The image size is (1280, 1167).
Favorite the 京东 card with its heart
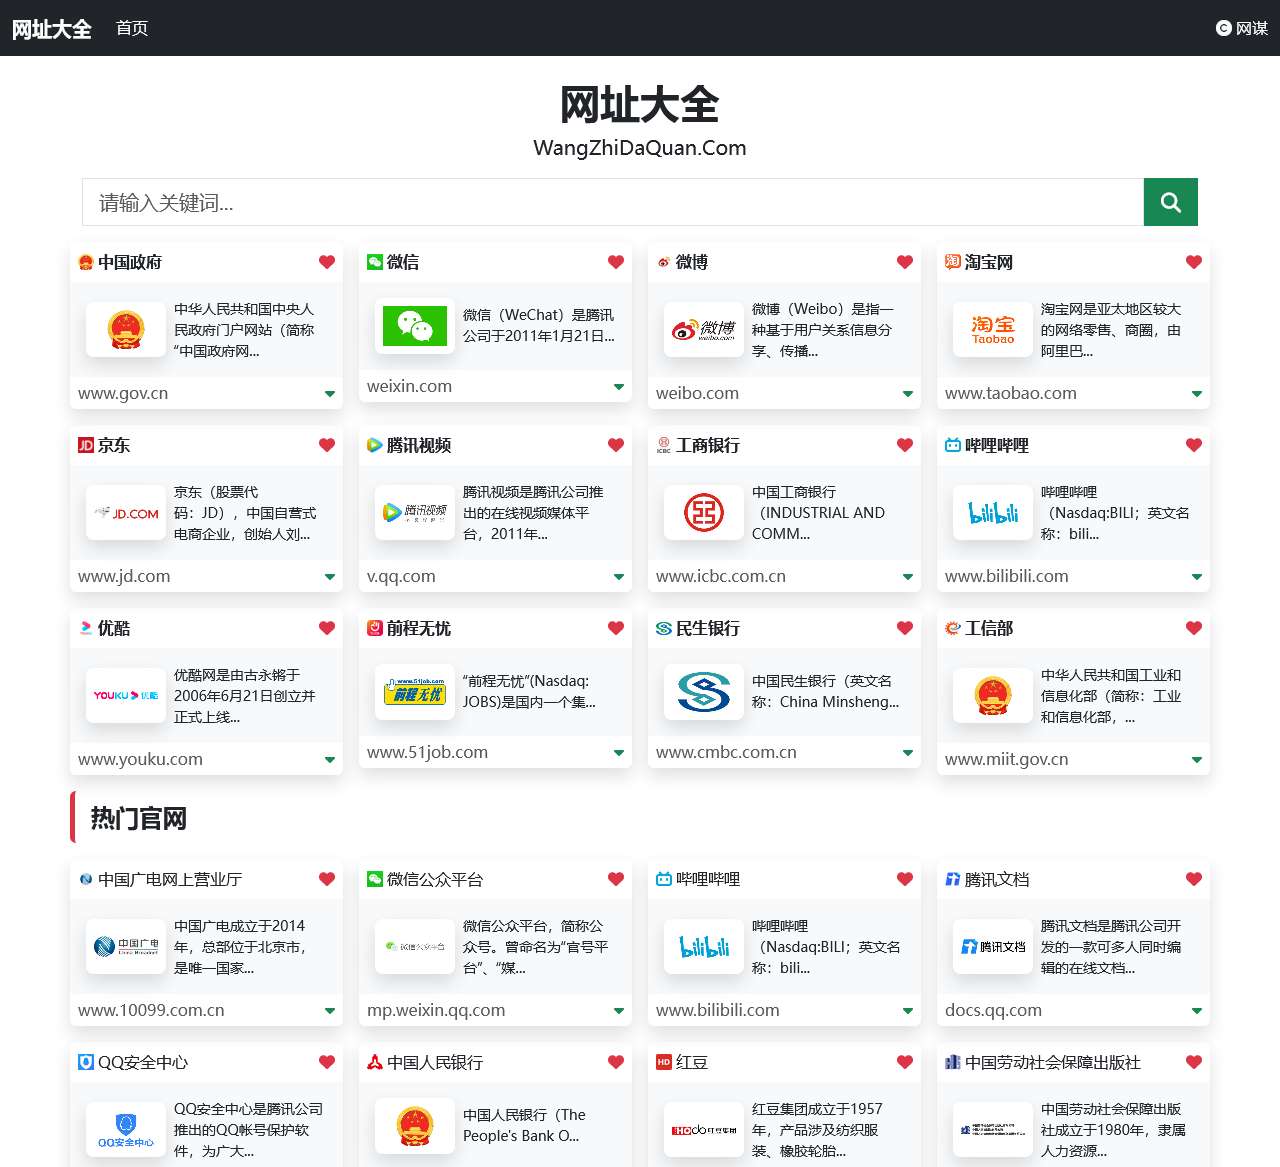pyautogui.click(x=327, y=445)
